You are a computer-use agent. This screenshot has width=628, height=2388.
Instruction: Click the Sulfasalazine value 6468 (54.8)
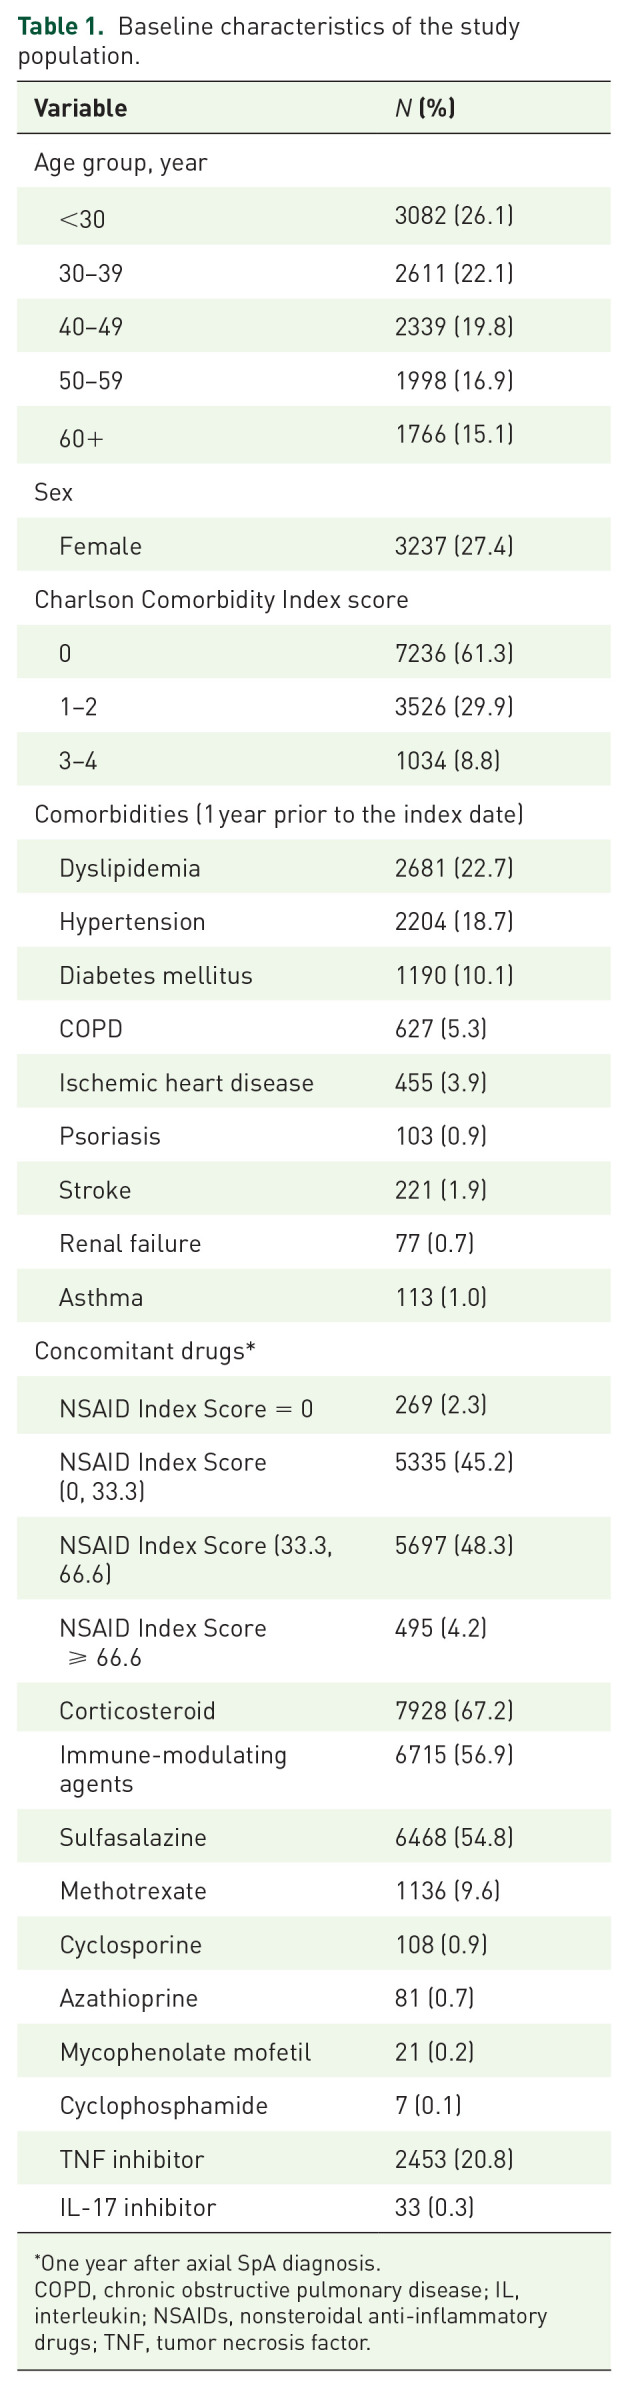click(x=454, y=1837)
